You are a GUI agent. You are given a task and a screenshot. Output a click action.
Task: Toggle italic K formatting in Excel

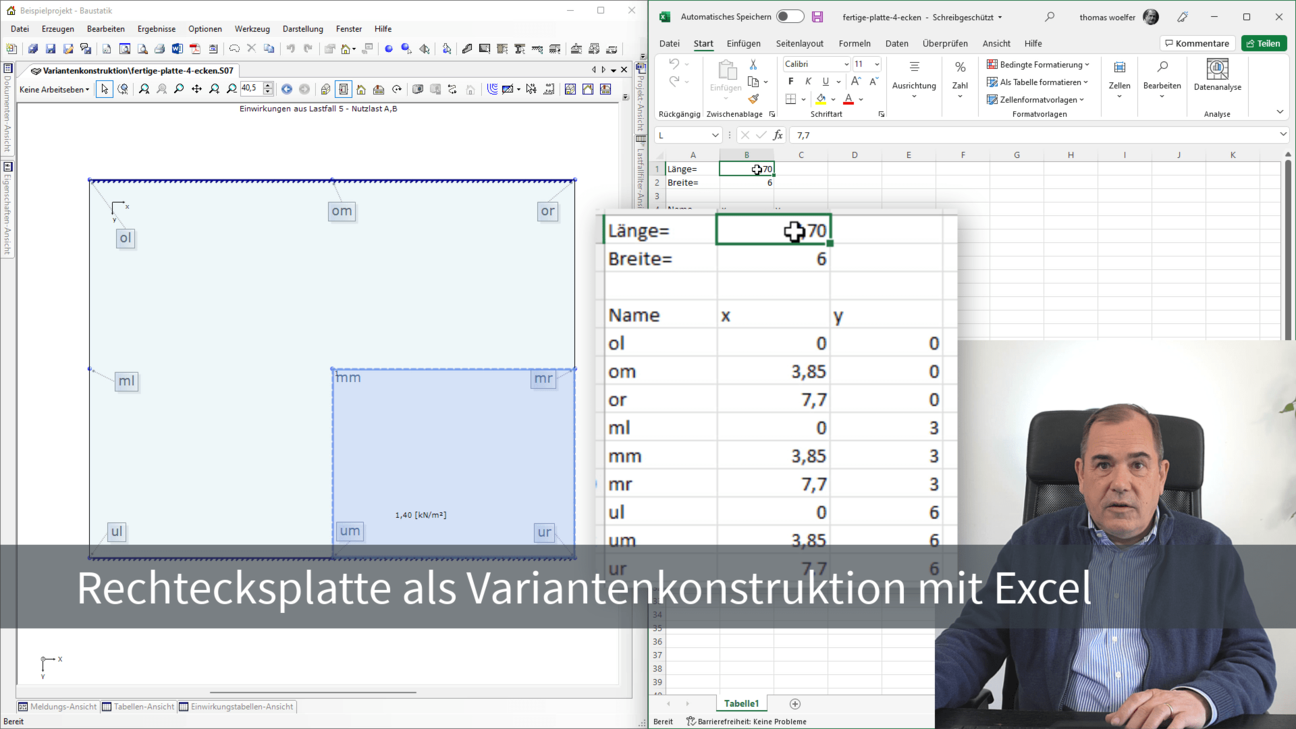point(808,82)
